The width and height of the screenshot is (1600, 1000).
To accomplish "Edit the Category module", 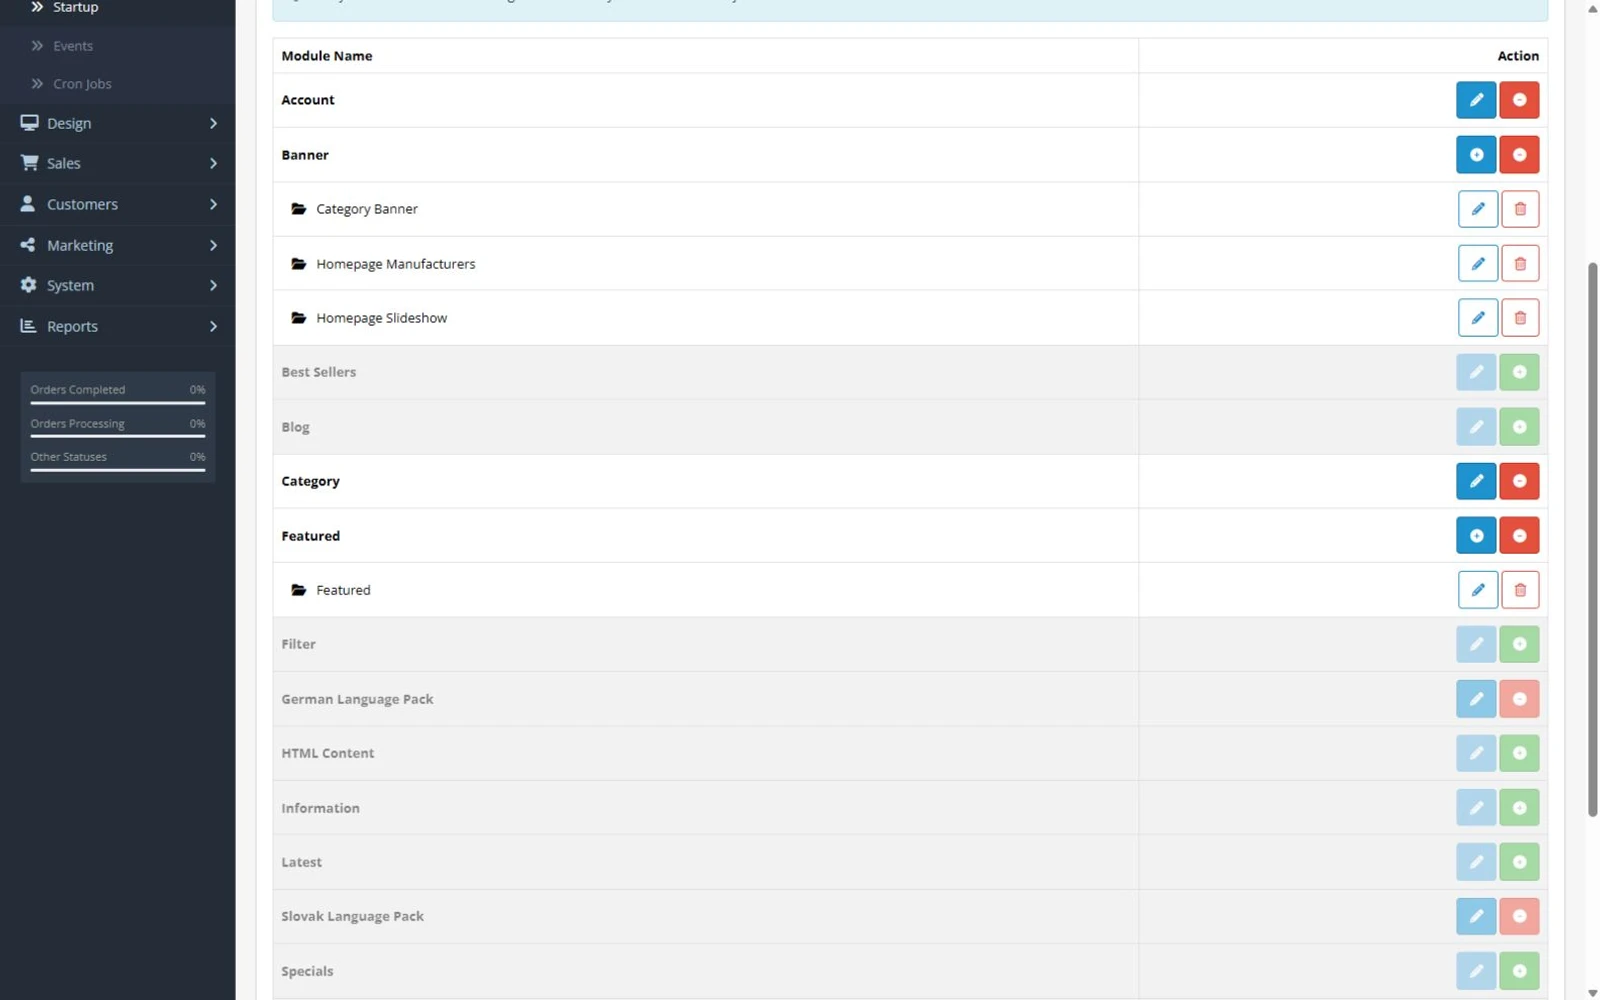I will tap(1476, 481).
